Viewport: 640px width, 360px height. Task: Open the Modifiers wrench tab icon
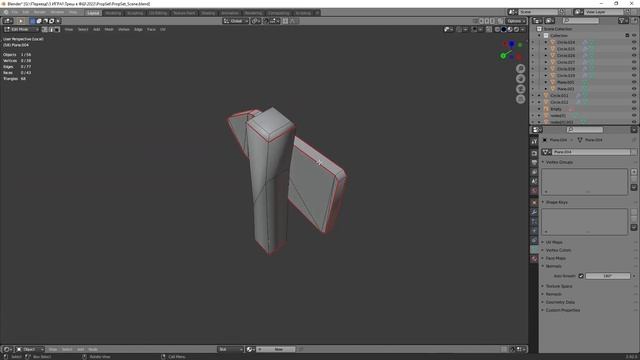tap(534, 212)
